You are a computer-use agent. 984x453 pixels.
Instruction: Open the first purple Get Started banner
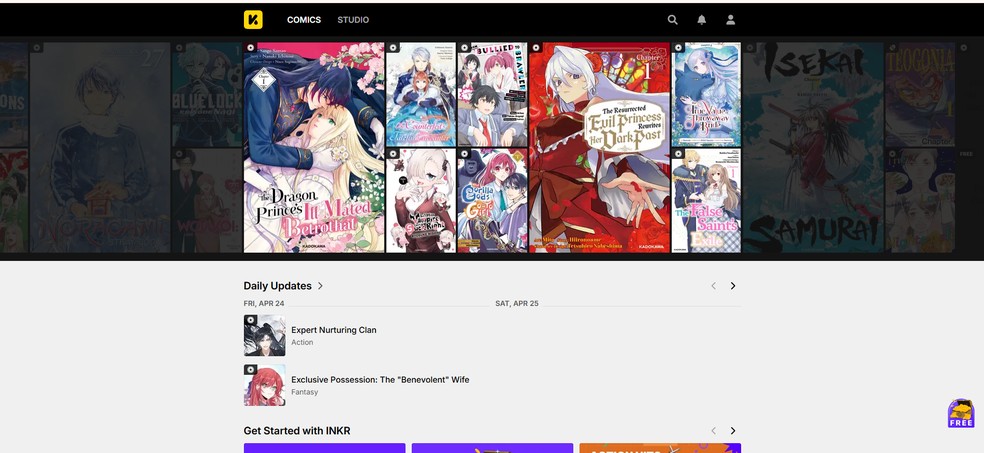click(x=324, y=448)
